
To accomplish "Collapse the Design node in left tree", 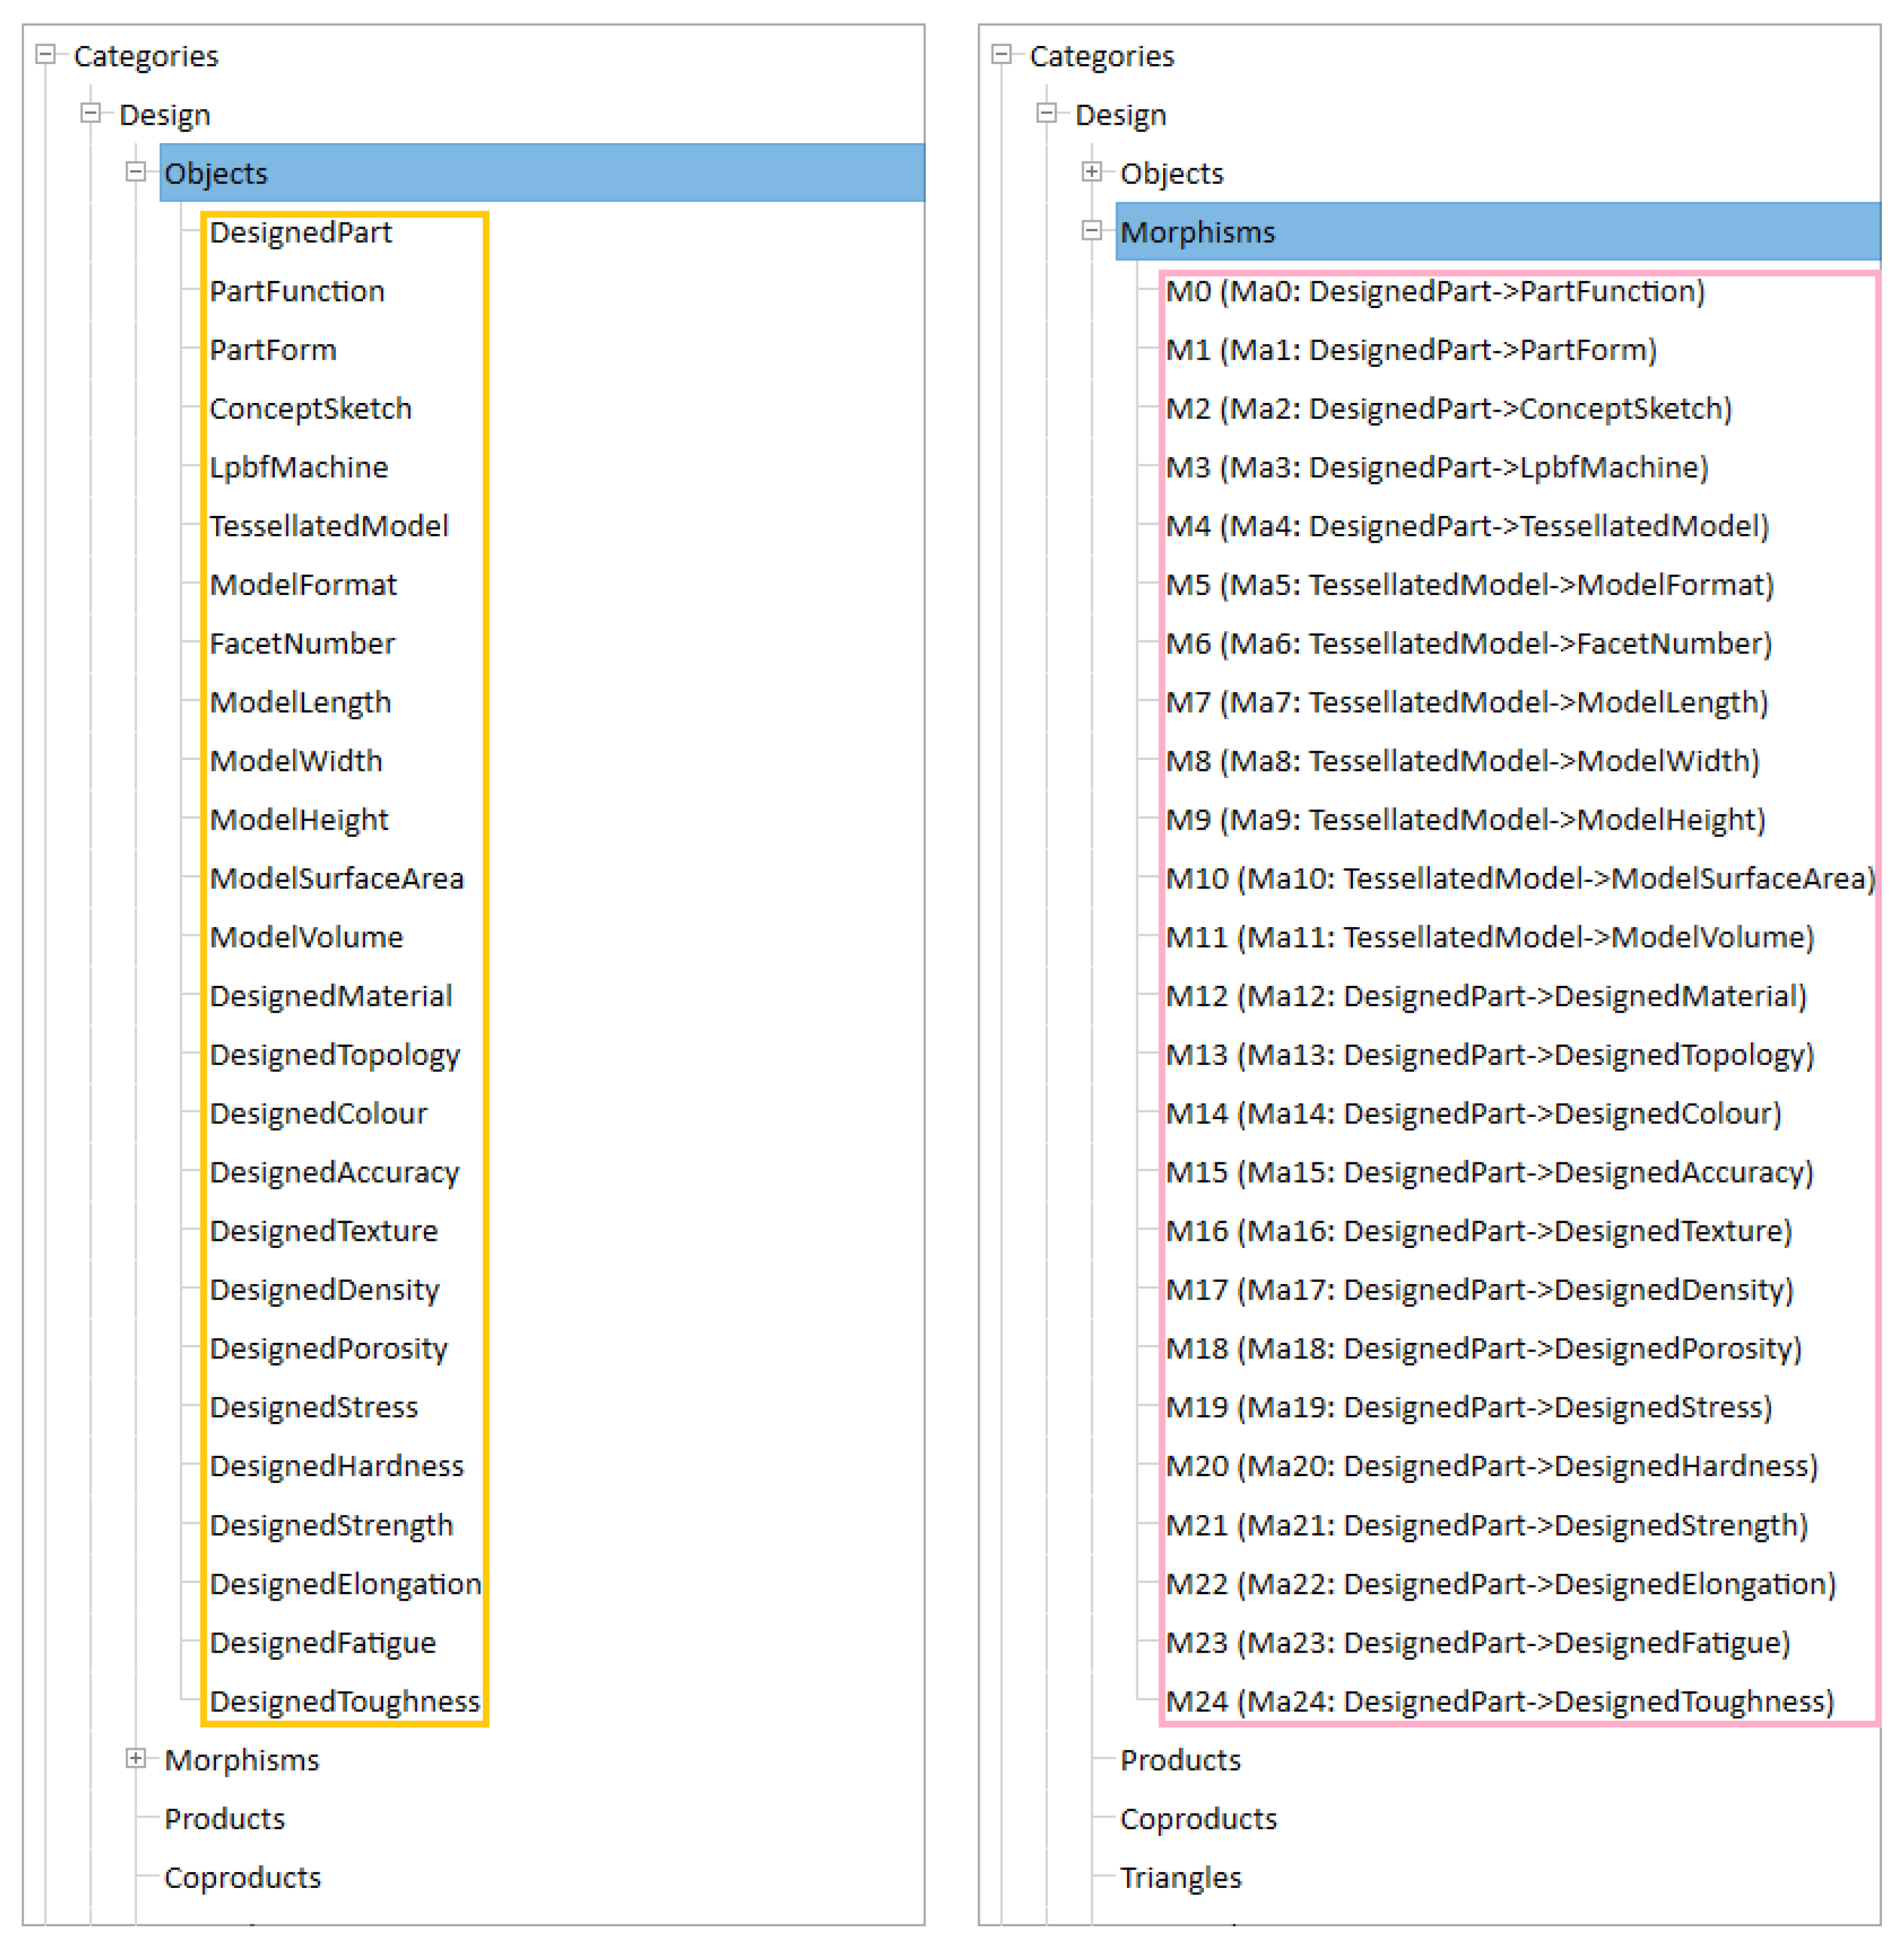I will point(90,113).
